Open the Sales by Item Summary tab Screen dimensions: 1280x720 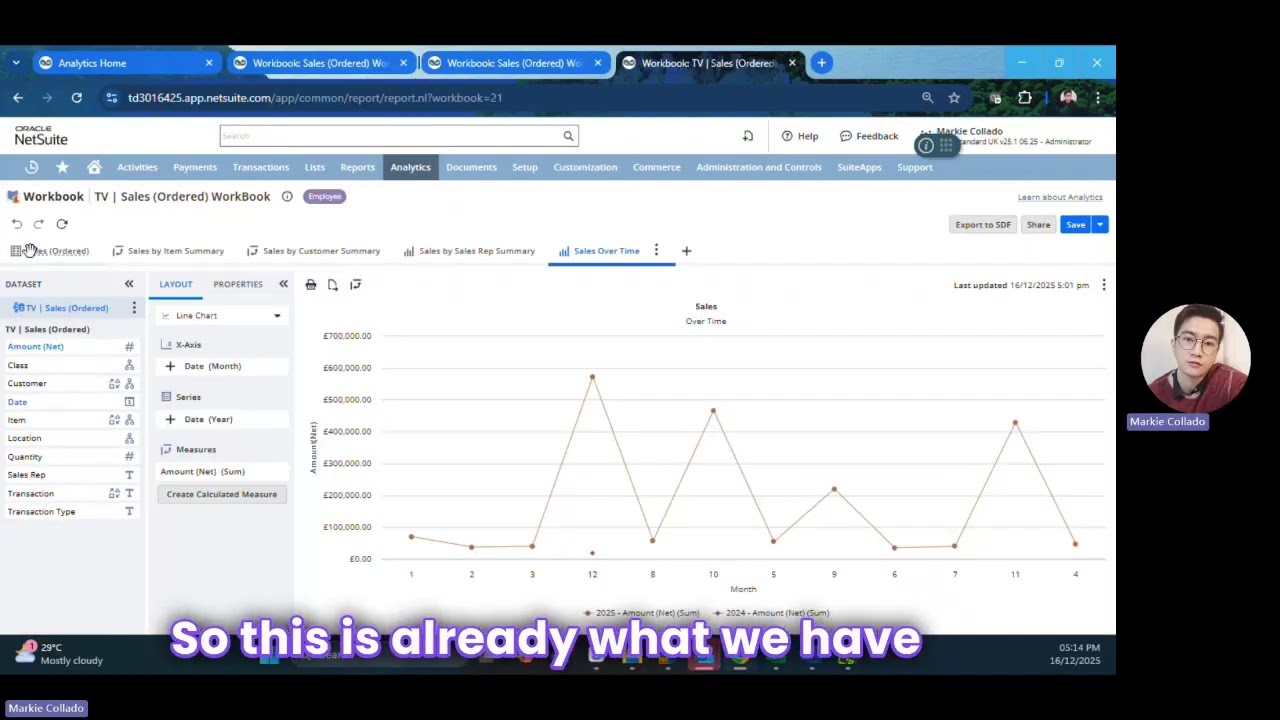click(x=168, y=251)
